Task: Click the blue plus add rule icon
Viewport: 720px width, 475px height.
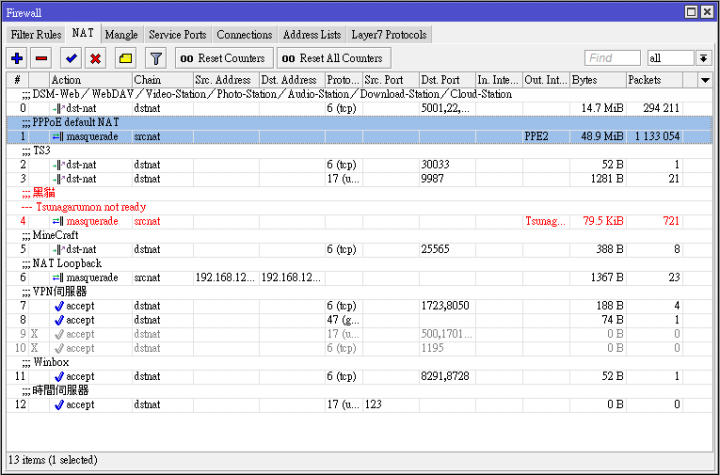Action: point(17,58)
